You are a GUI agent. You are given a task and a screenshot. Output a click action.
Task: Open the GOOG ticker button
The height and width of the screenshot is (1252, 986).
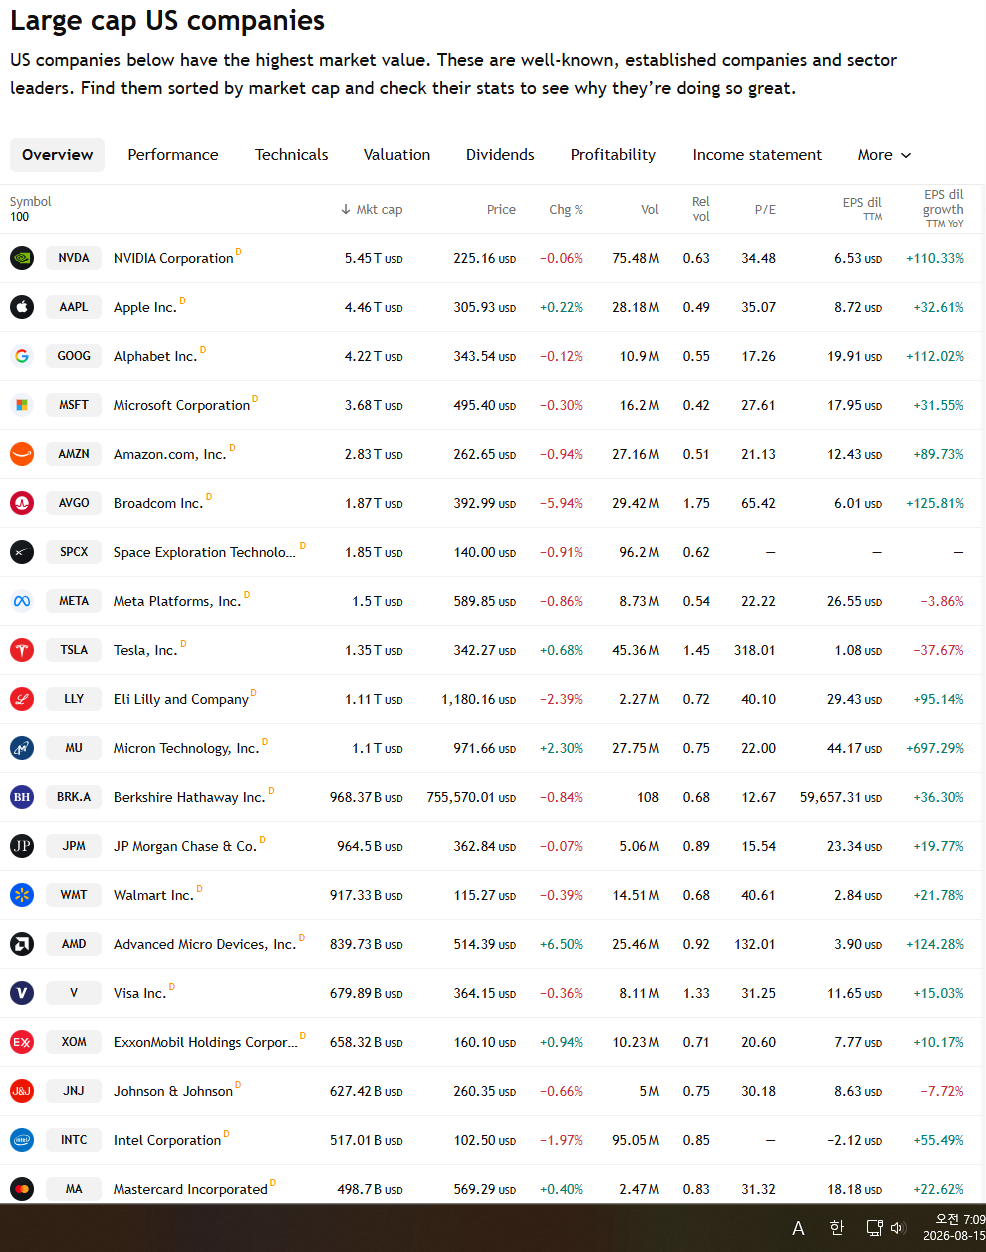(74, 356)
